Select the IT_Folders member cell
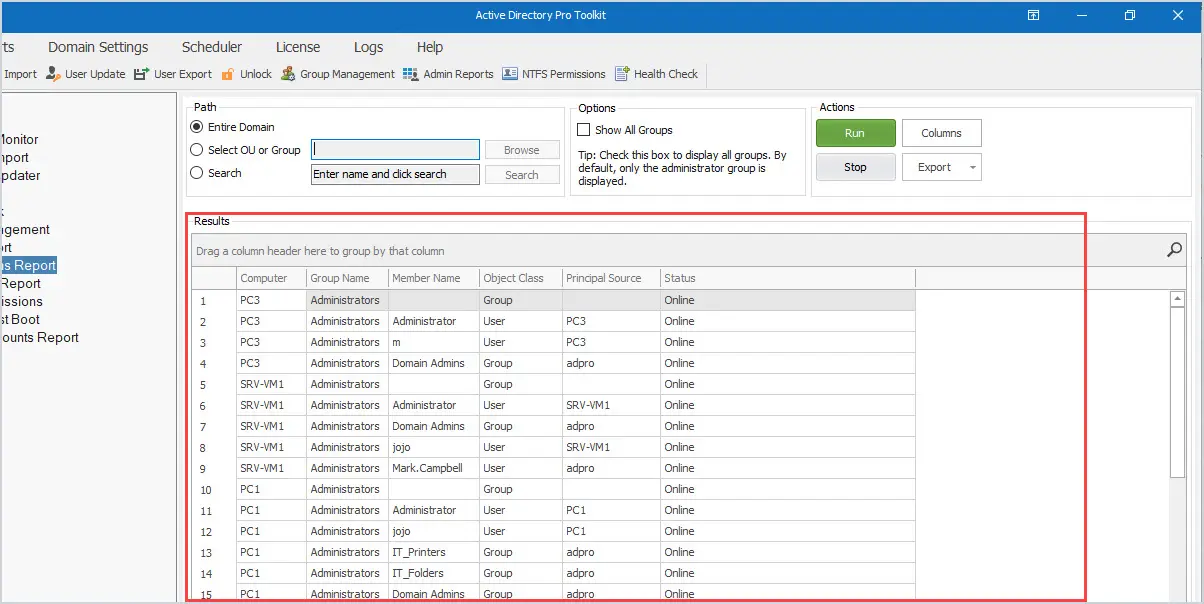The image size is (1204, 604). click(433, 573)
